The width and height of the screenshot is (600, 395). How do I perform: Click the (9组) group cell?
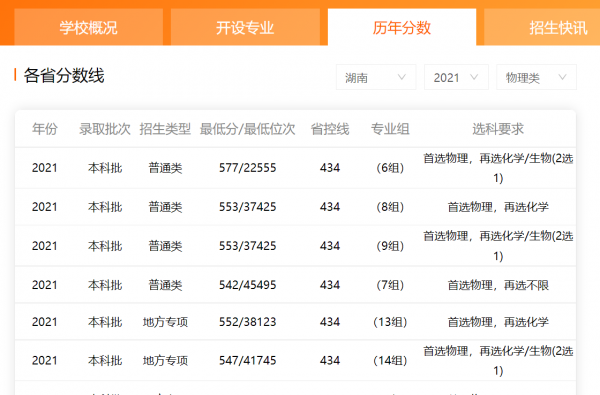(390, 246)
